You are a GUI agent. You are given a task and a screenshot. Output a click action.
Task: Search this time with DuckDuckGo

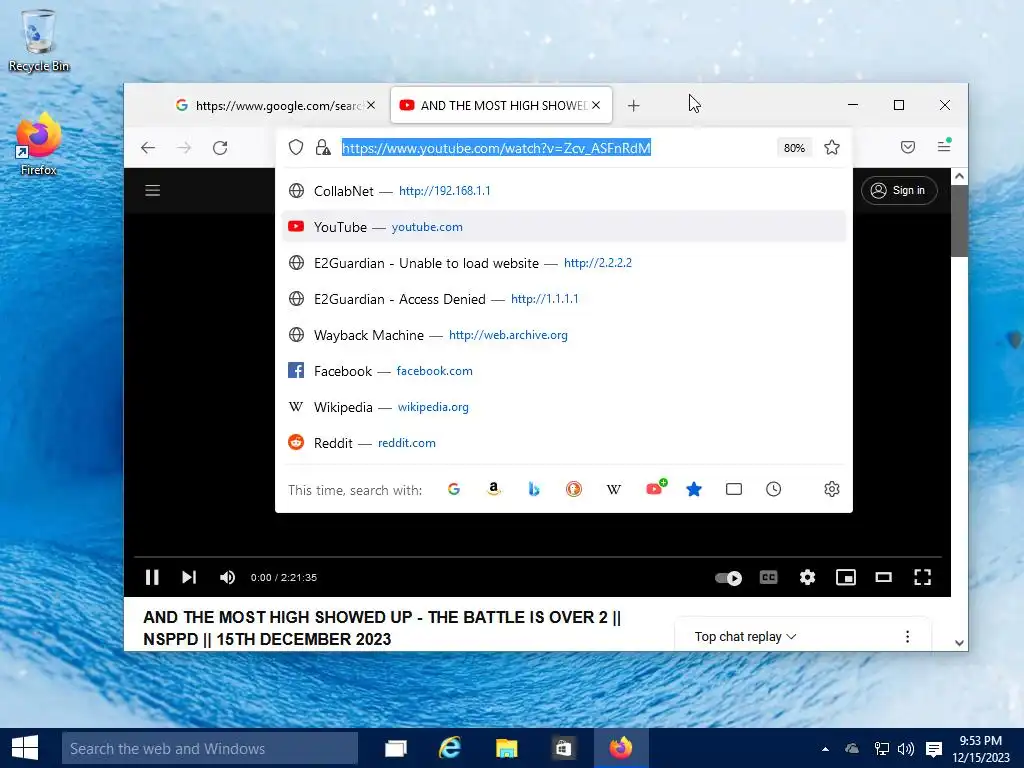click(x=573, y=489)
